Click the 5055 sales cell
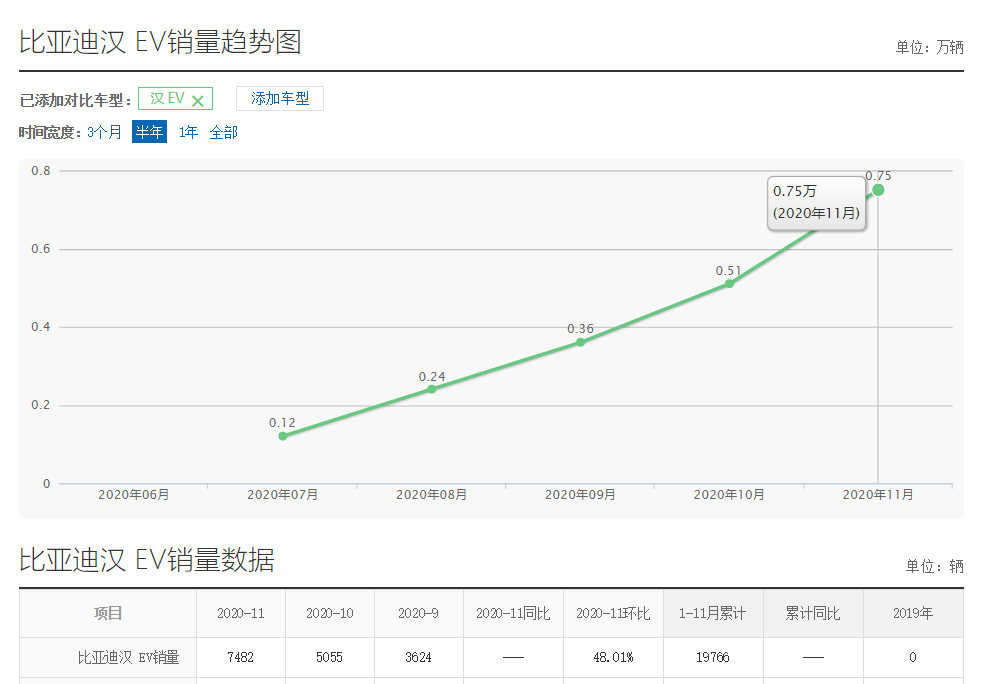The height and width of the screenshot is (684, 996). 330,657
